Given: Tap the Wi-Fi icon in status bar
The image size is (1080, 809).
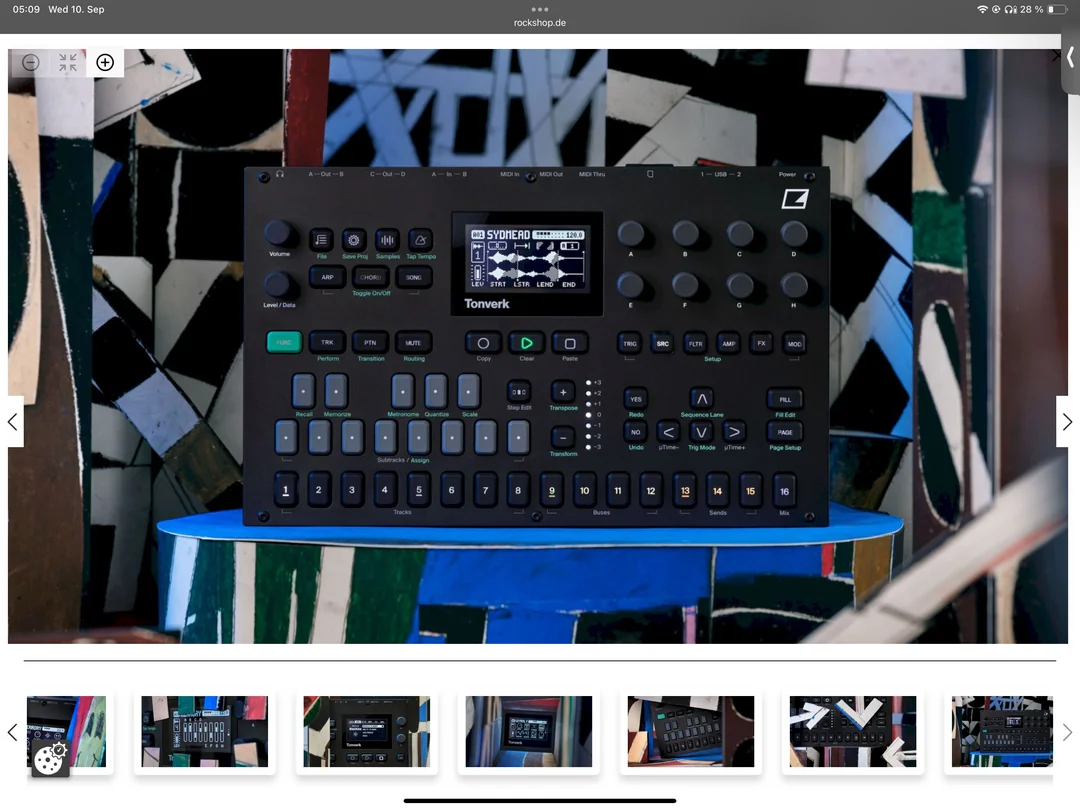Looking at the screenshot, I should point(982,9).
